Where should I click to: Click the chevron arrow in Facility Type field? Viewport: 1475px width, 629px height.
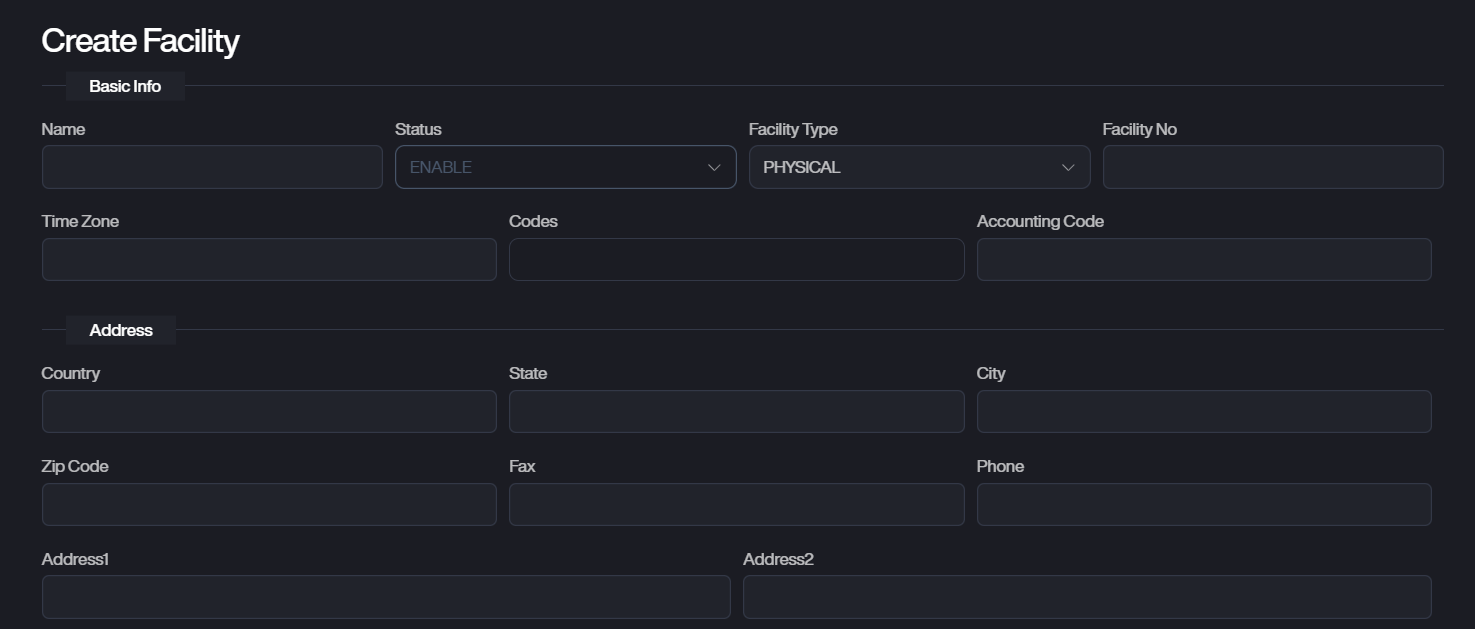(x=1068, y=167)
